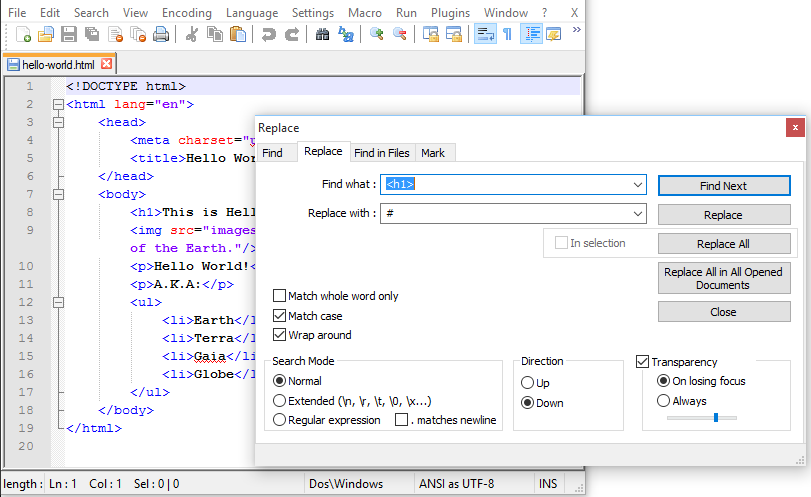The width and height of the screenshot is (811, 497).
Task: Switch to the Mark tab
Action: [433, 153]
